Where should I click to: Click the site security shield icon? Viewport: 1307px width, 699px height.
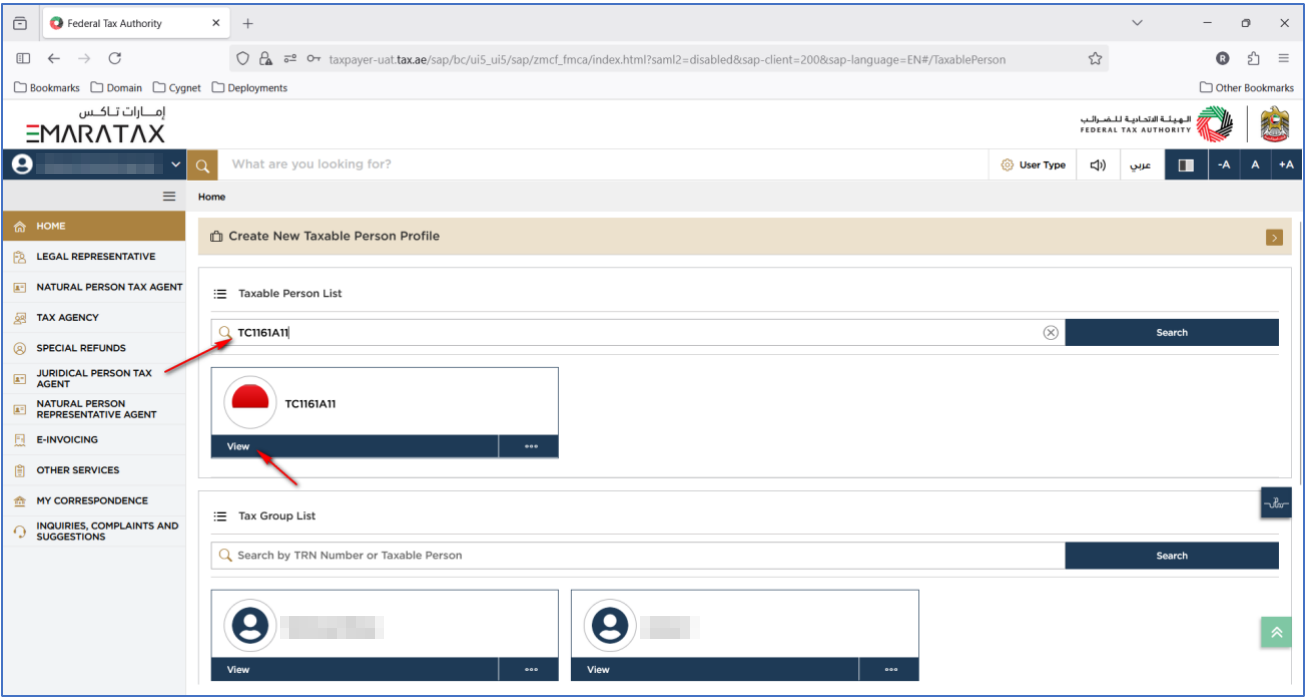point(243,59)
